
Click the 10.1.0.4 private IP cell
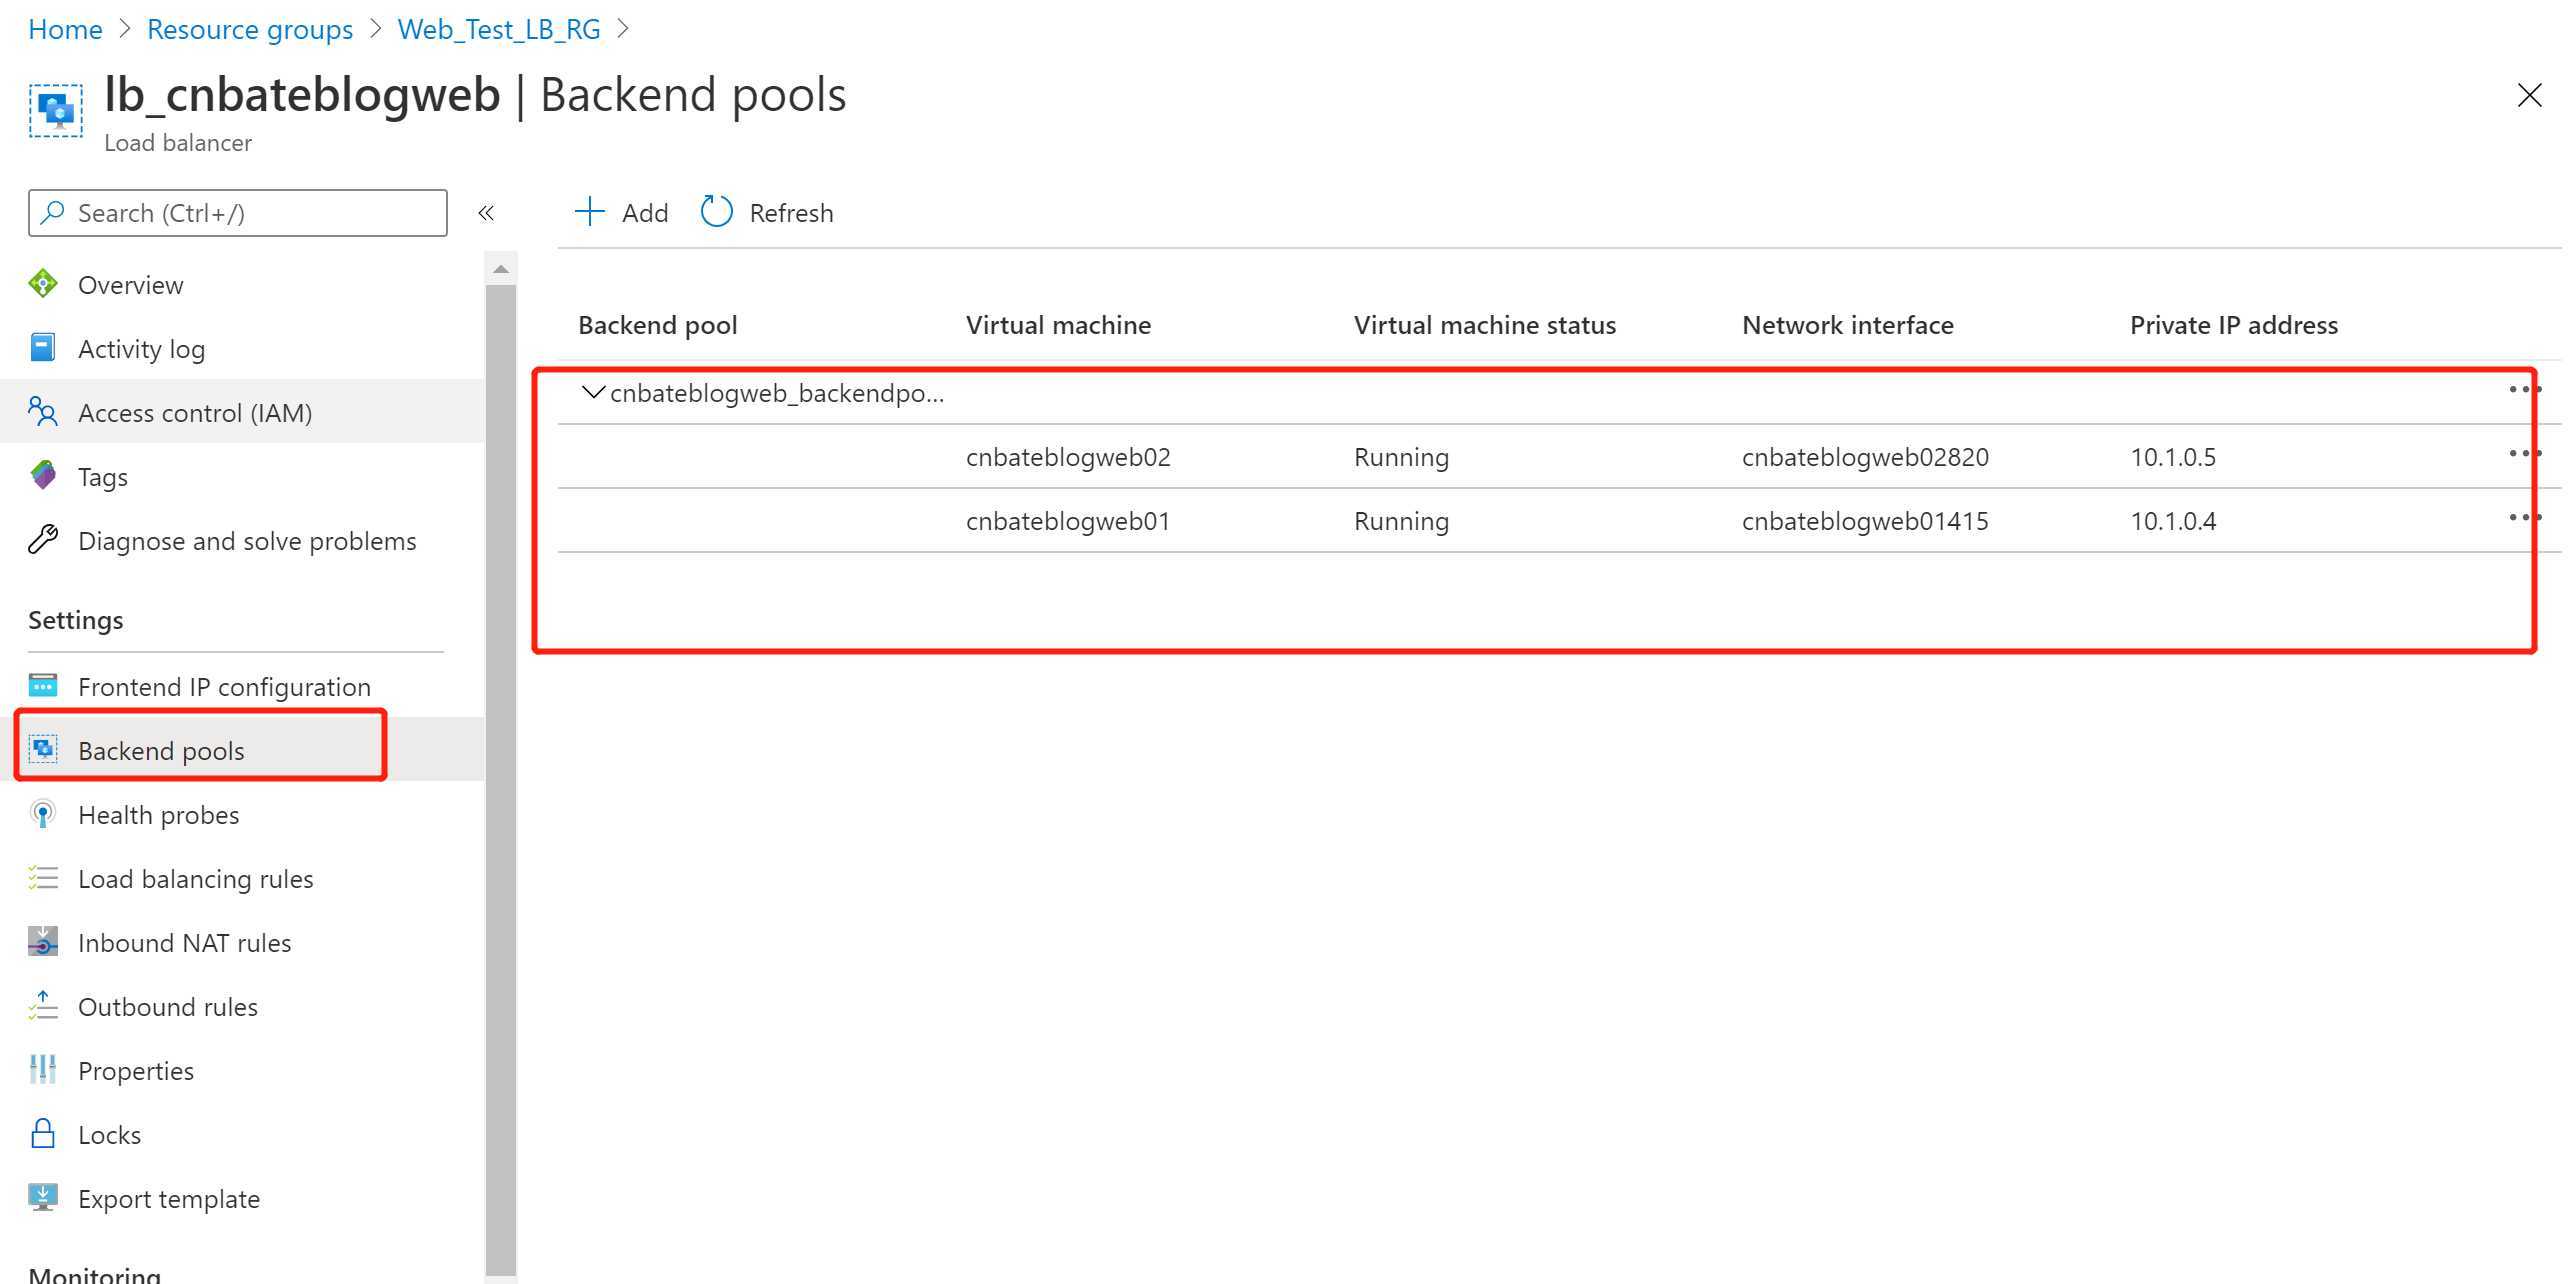tap(2173, 521)
